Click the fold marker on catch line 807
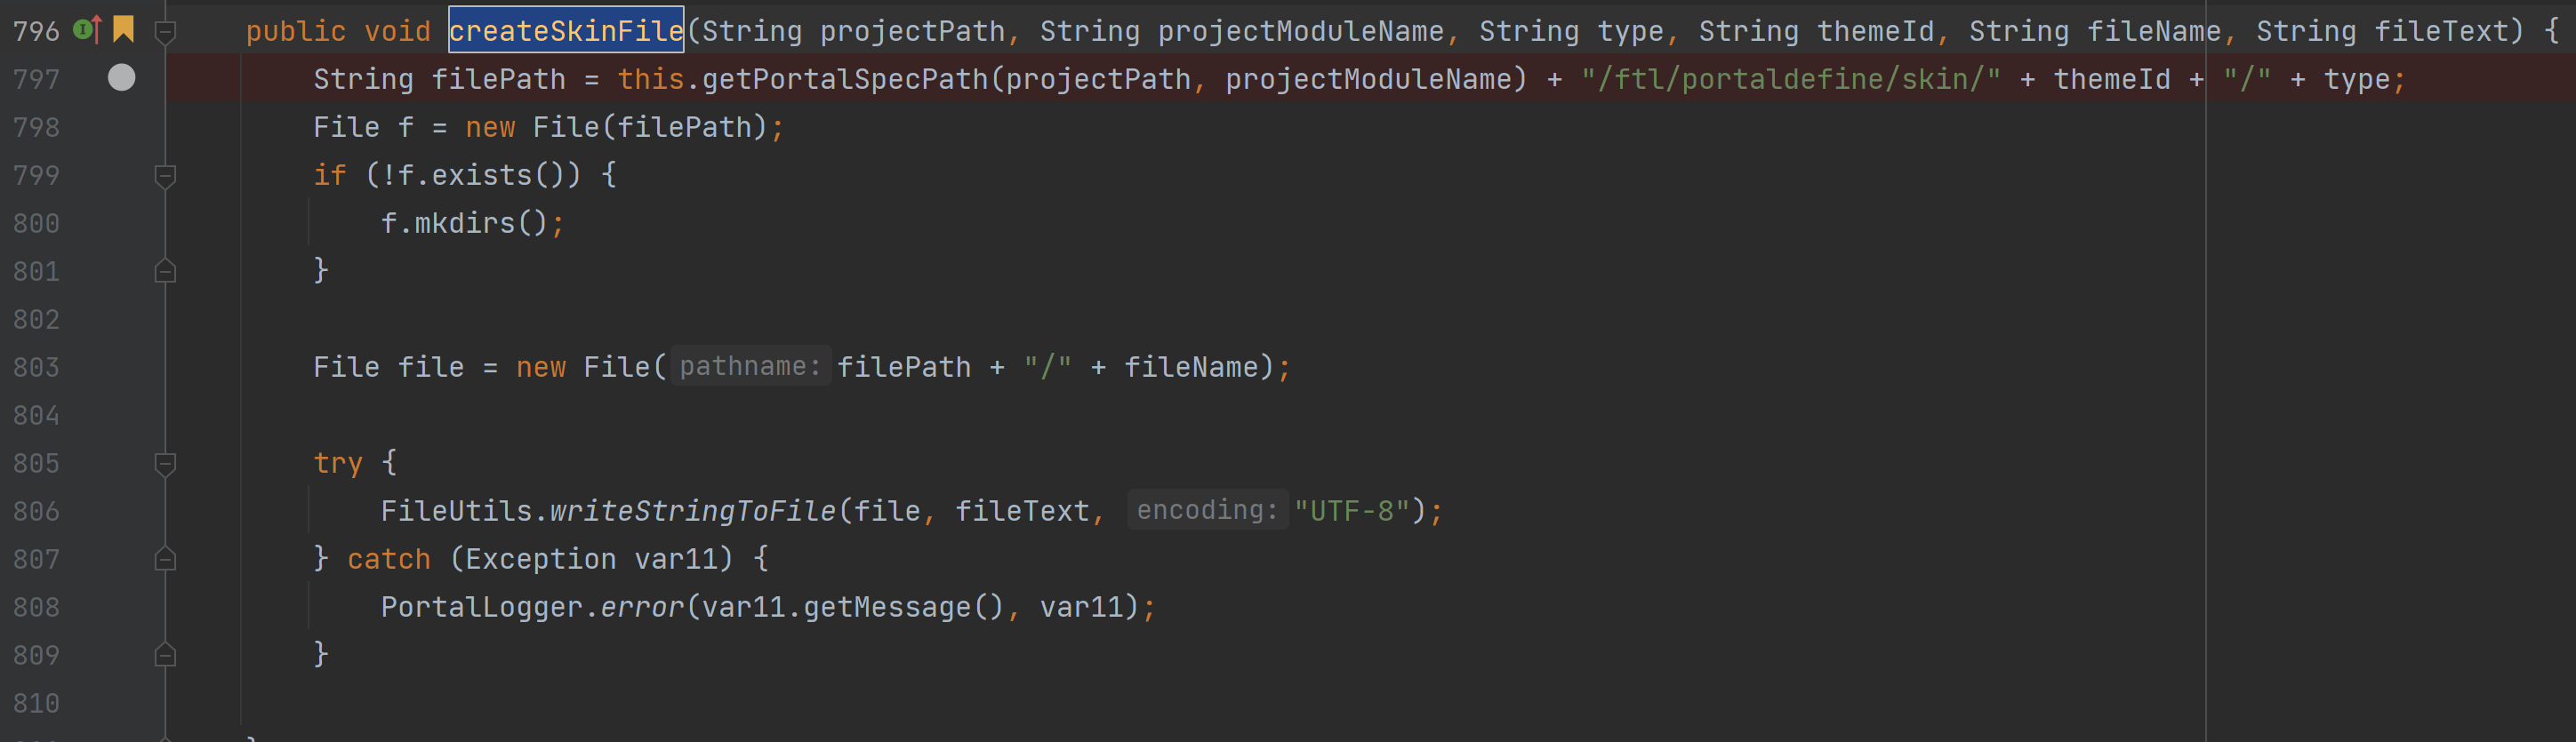The height and width of the screenshot is (742, 2576). pos(166,559)
